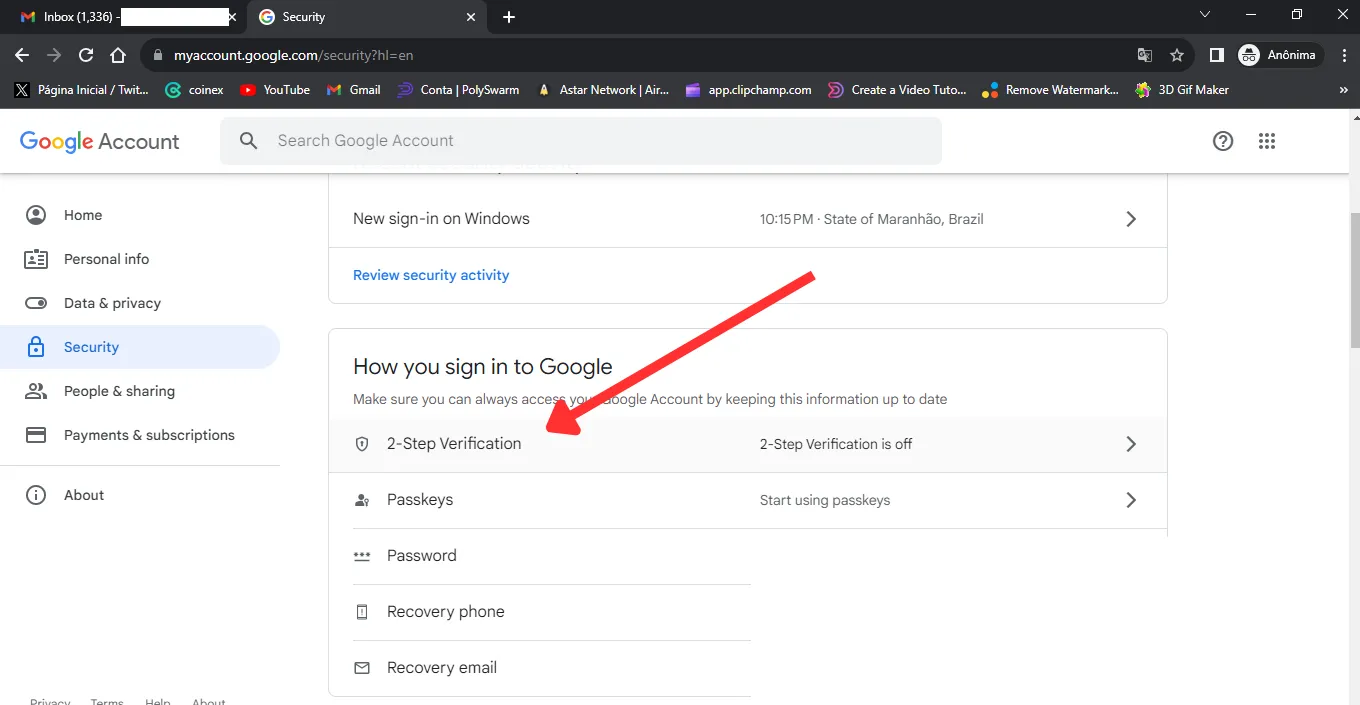
Task: Open the translate page icon
Action: click(1145, 55)
